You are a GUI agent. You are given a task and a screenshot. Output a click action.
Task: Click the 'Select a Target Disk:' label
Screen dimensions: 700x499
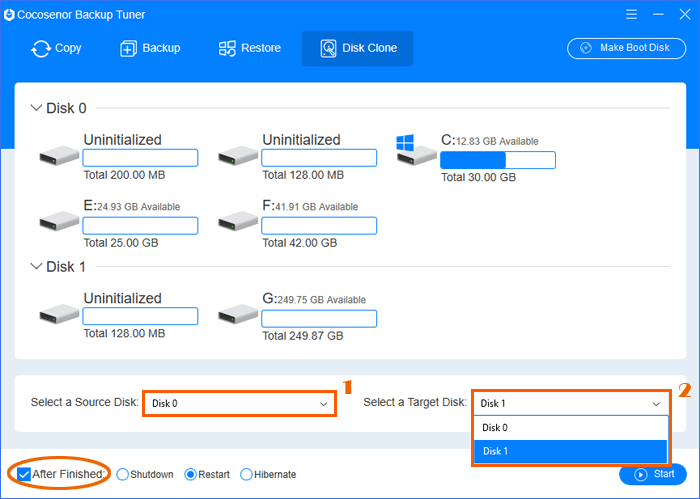(x=415, y=402)
